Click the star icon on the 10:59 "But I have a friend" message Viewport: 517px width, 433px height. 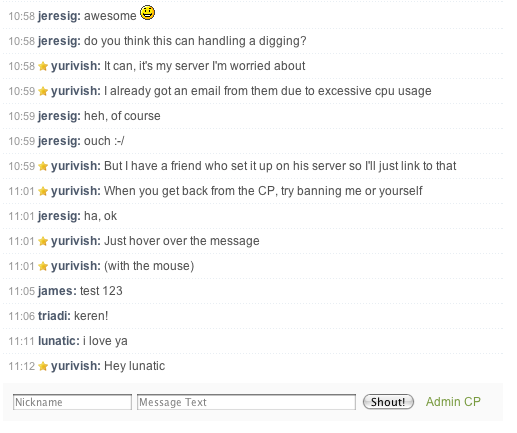pos(43,166)
